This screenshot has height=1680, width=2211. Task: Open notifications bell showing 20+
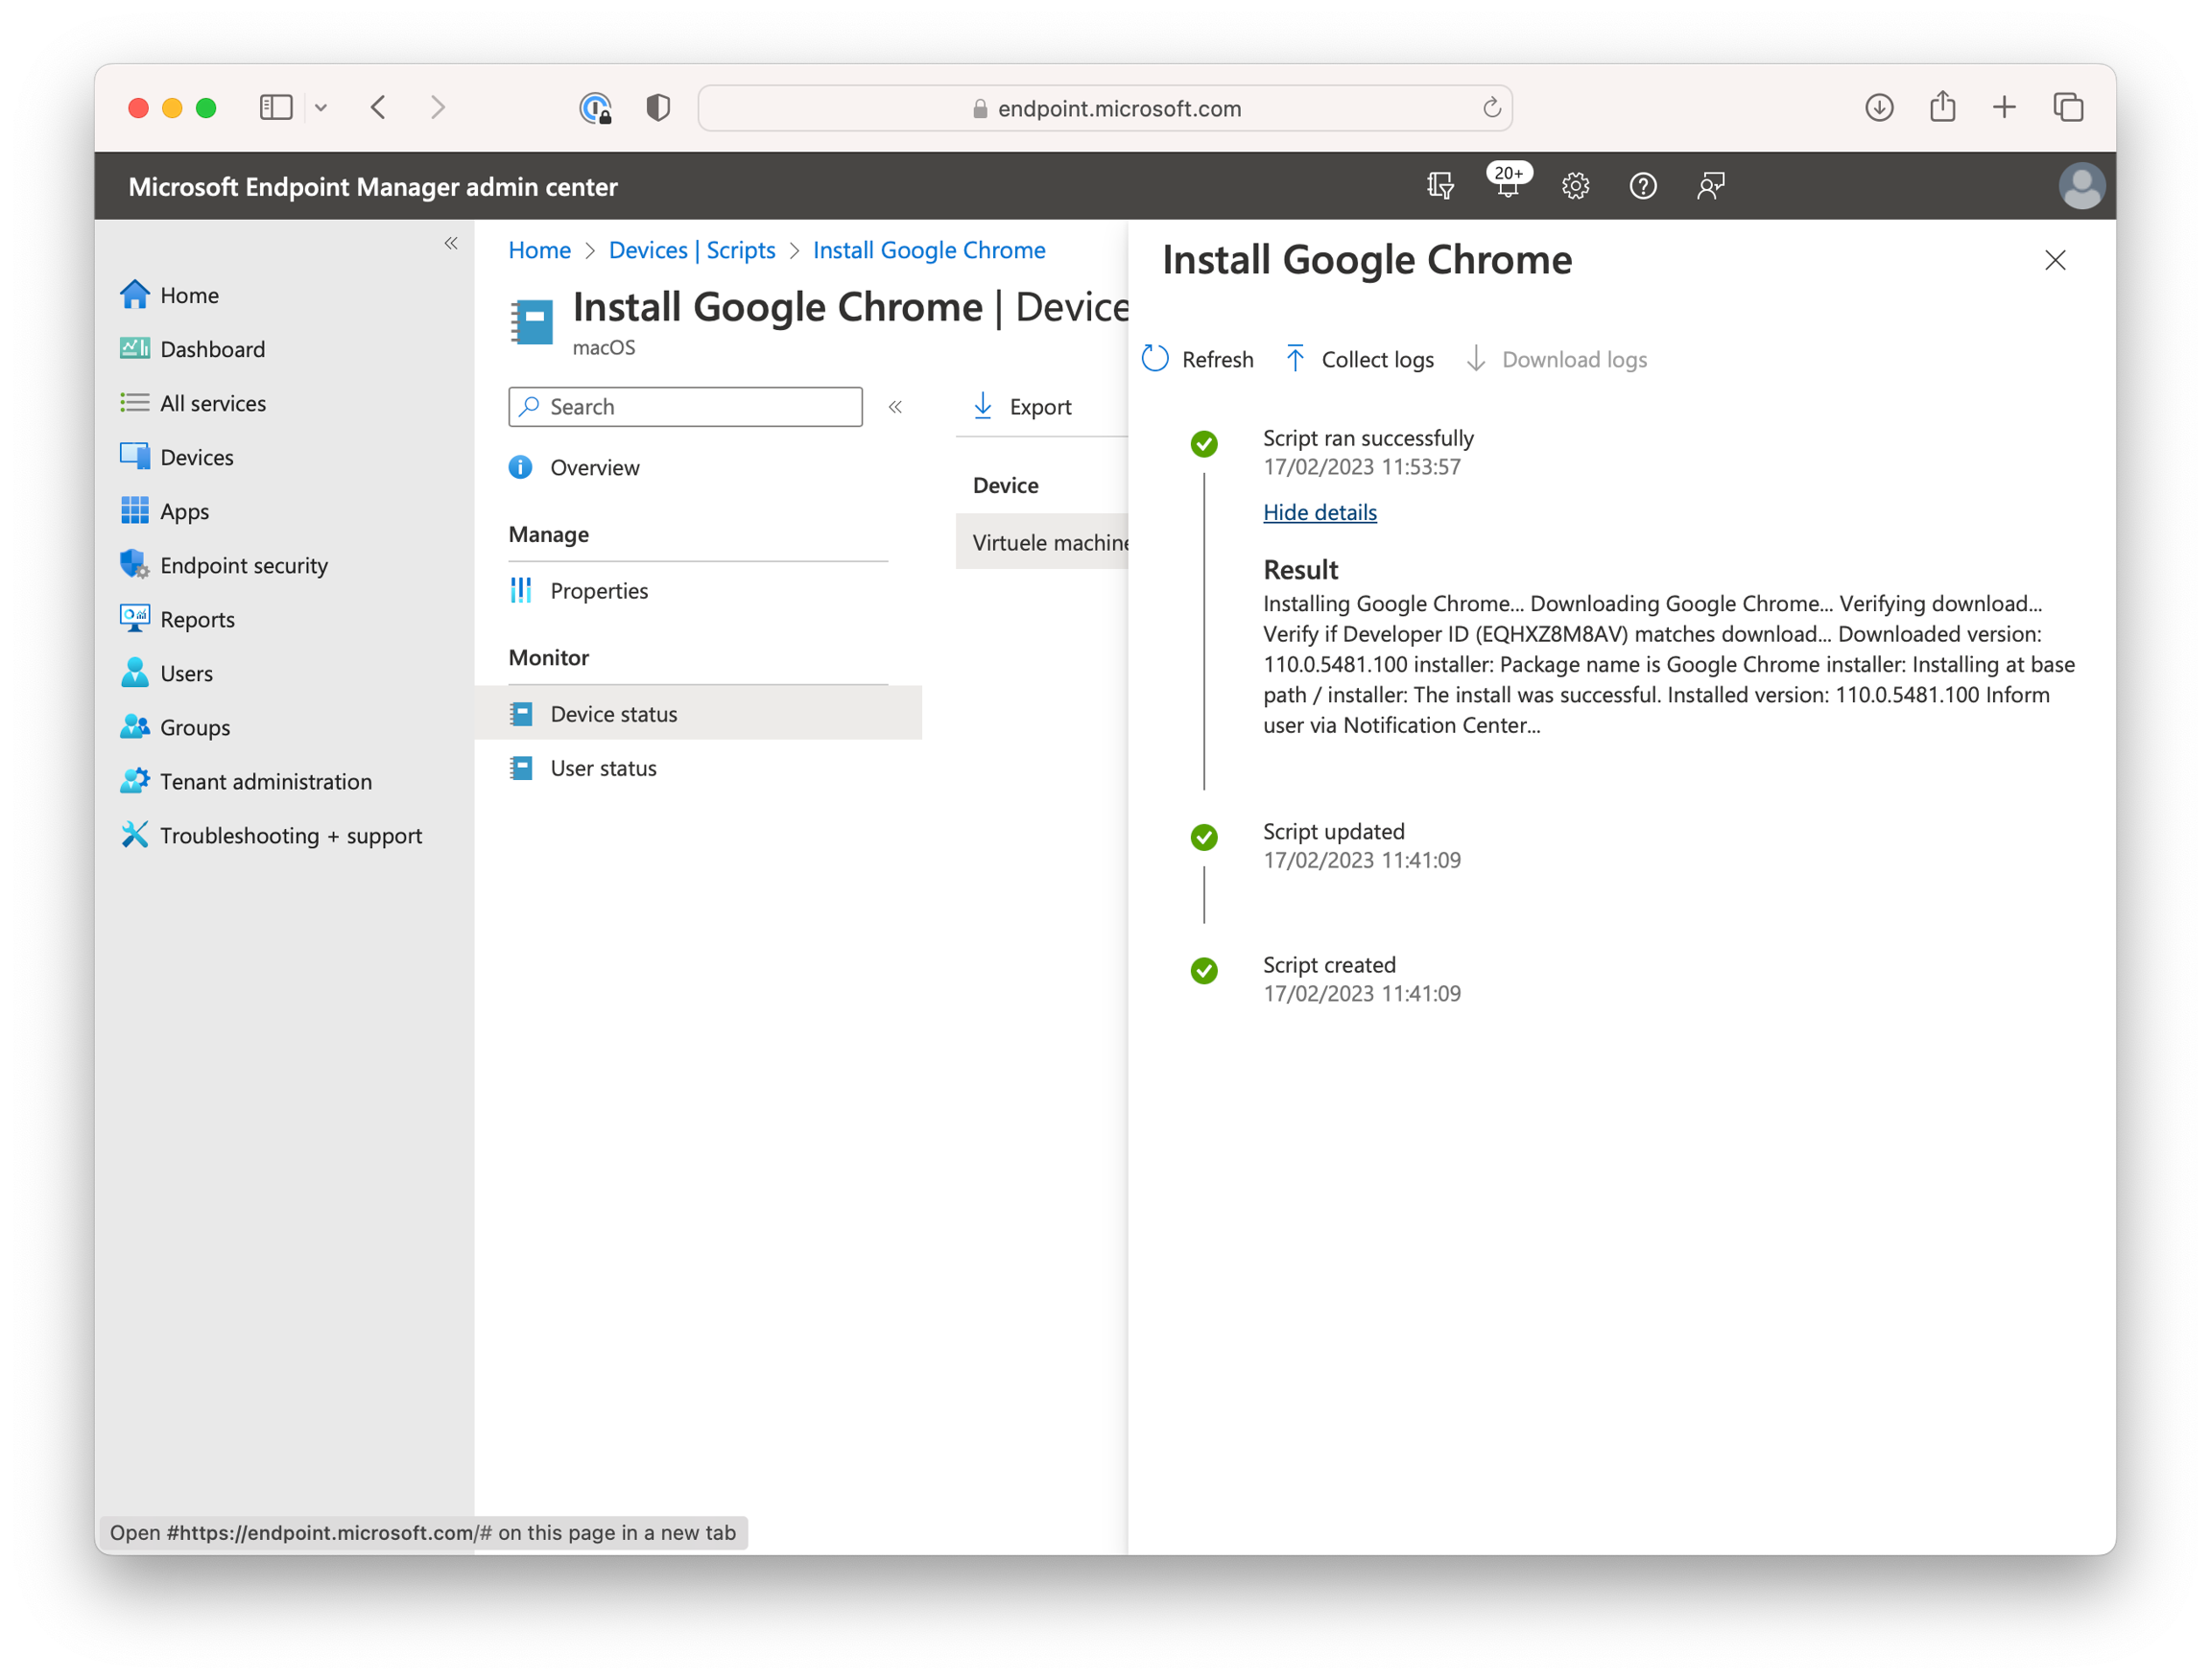pos(1508,183)
